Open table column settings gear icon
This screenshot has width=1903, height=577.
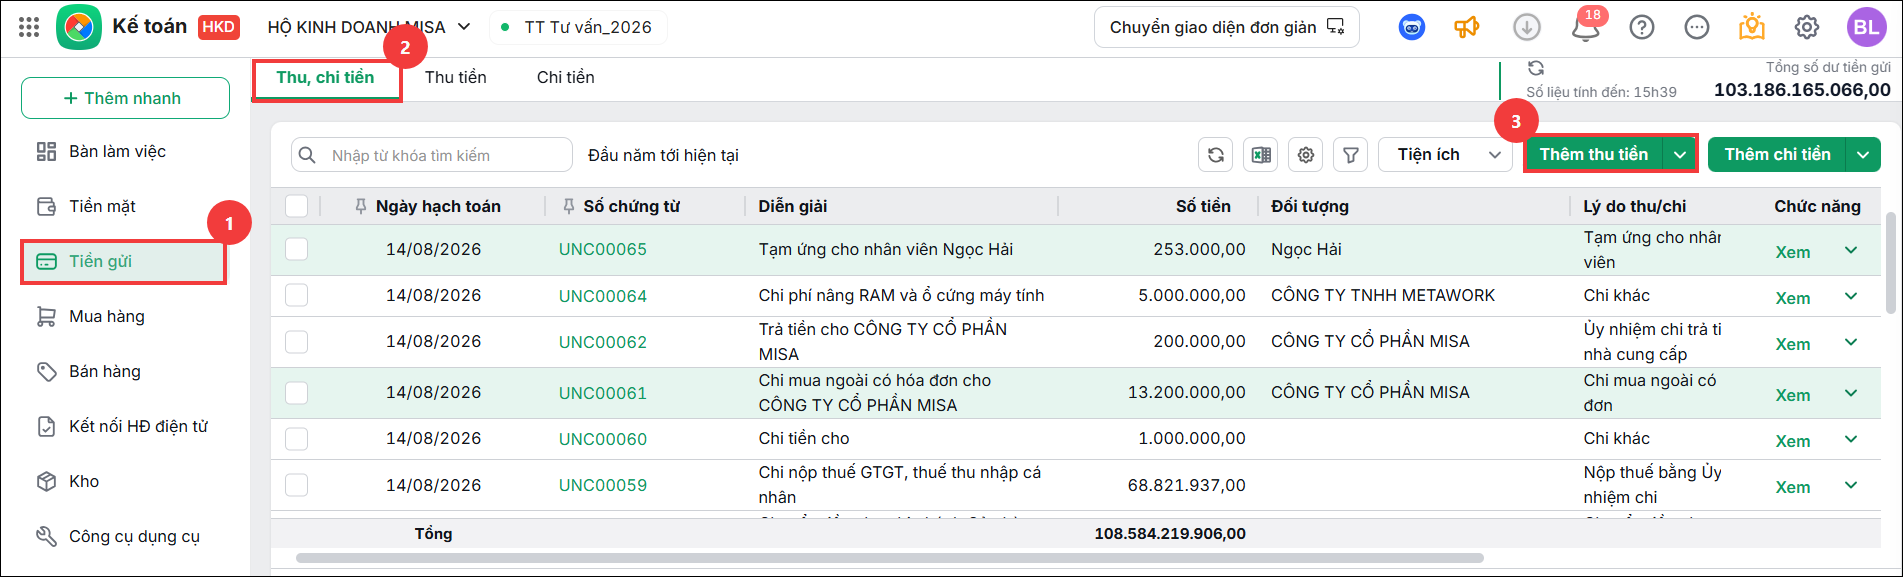[x=1306, y=155]
